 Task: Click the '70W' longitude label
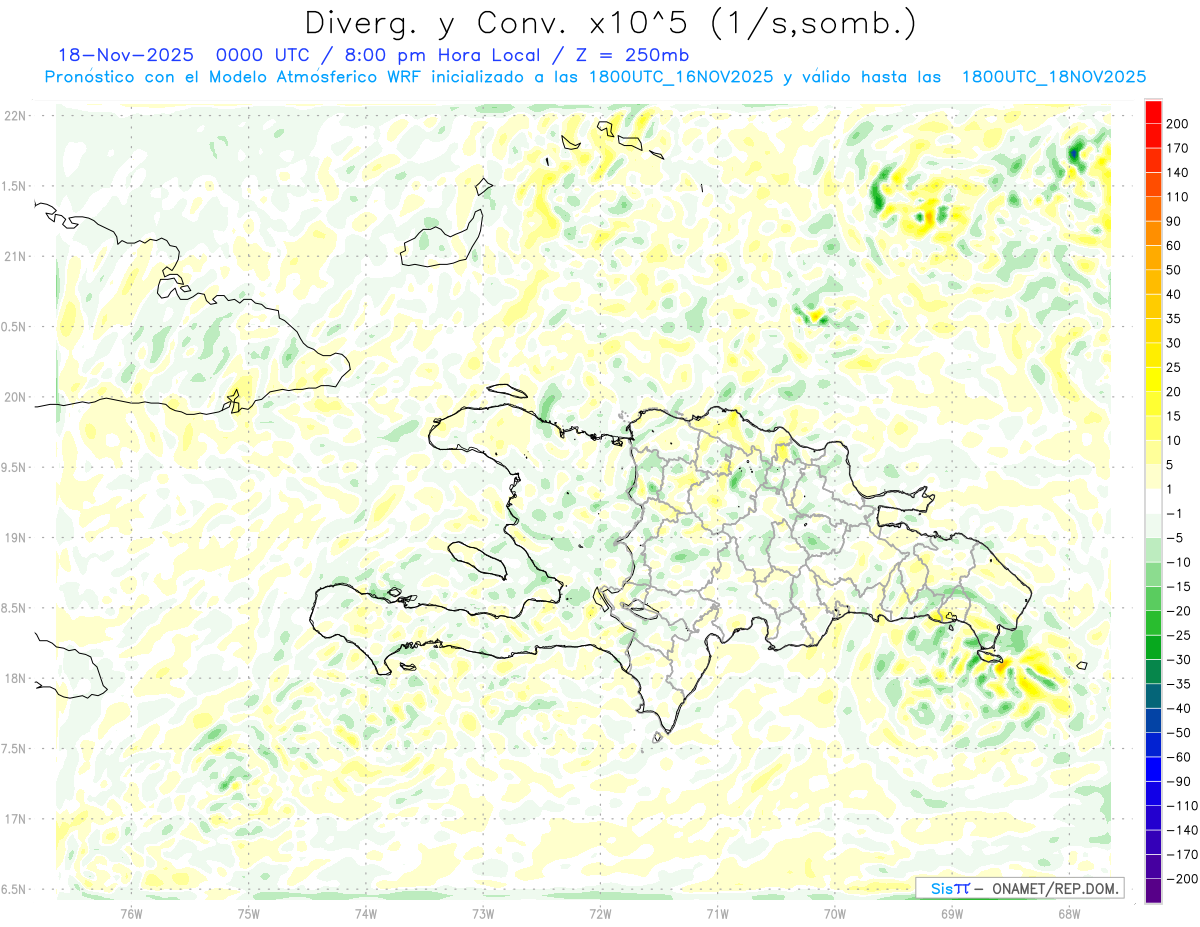pyautogui.click(x=835, y=914)
